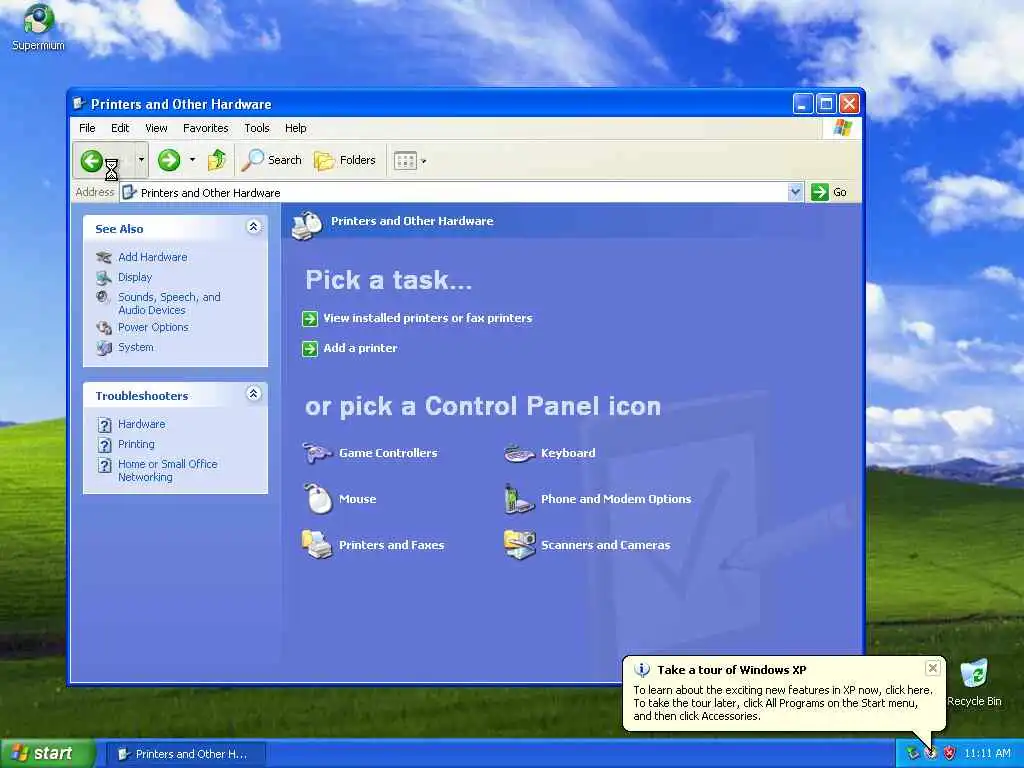Click the Printing troubleshooter help icon
1024x768 pixels.
pyautogui.click(x=104, y=445)
